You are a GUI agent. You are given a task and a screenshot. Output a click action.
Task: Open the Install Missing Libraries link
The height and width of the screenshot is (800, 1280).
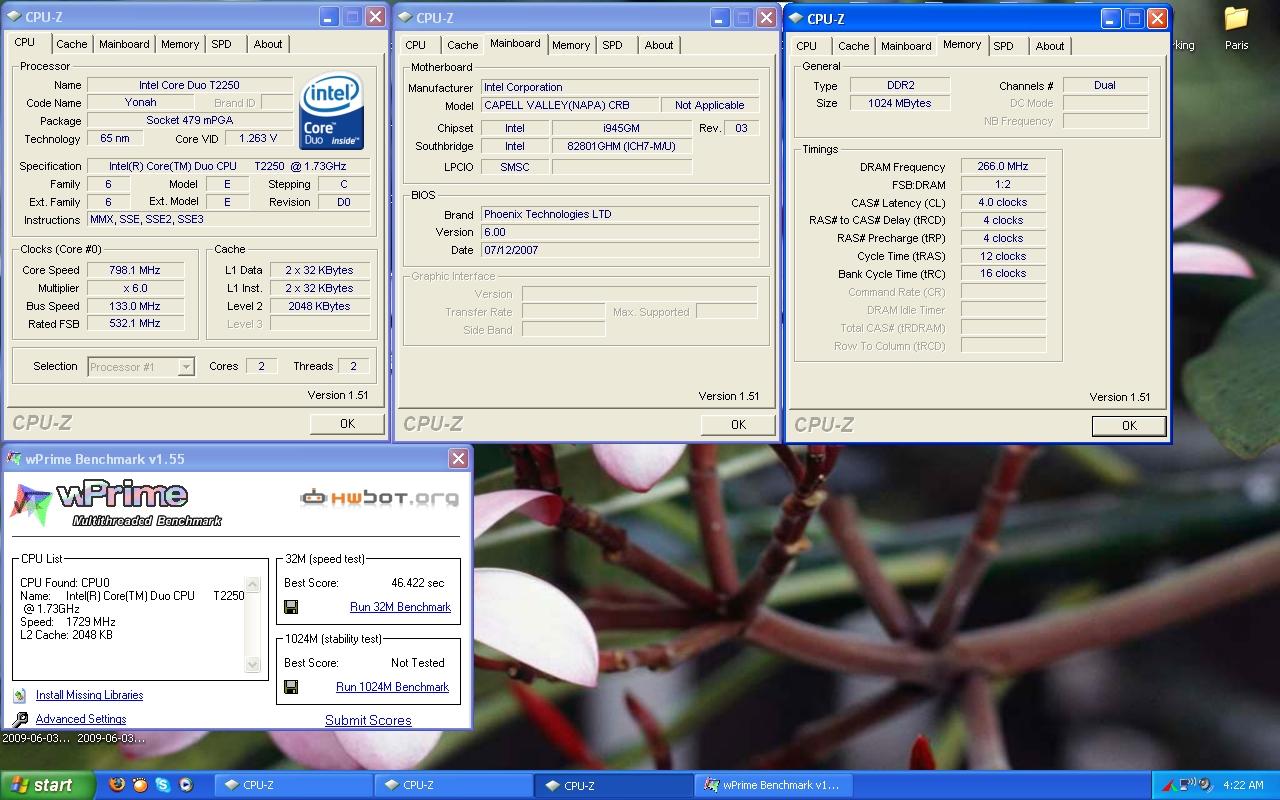click(x=89, y=695)
